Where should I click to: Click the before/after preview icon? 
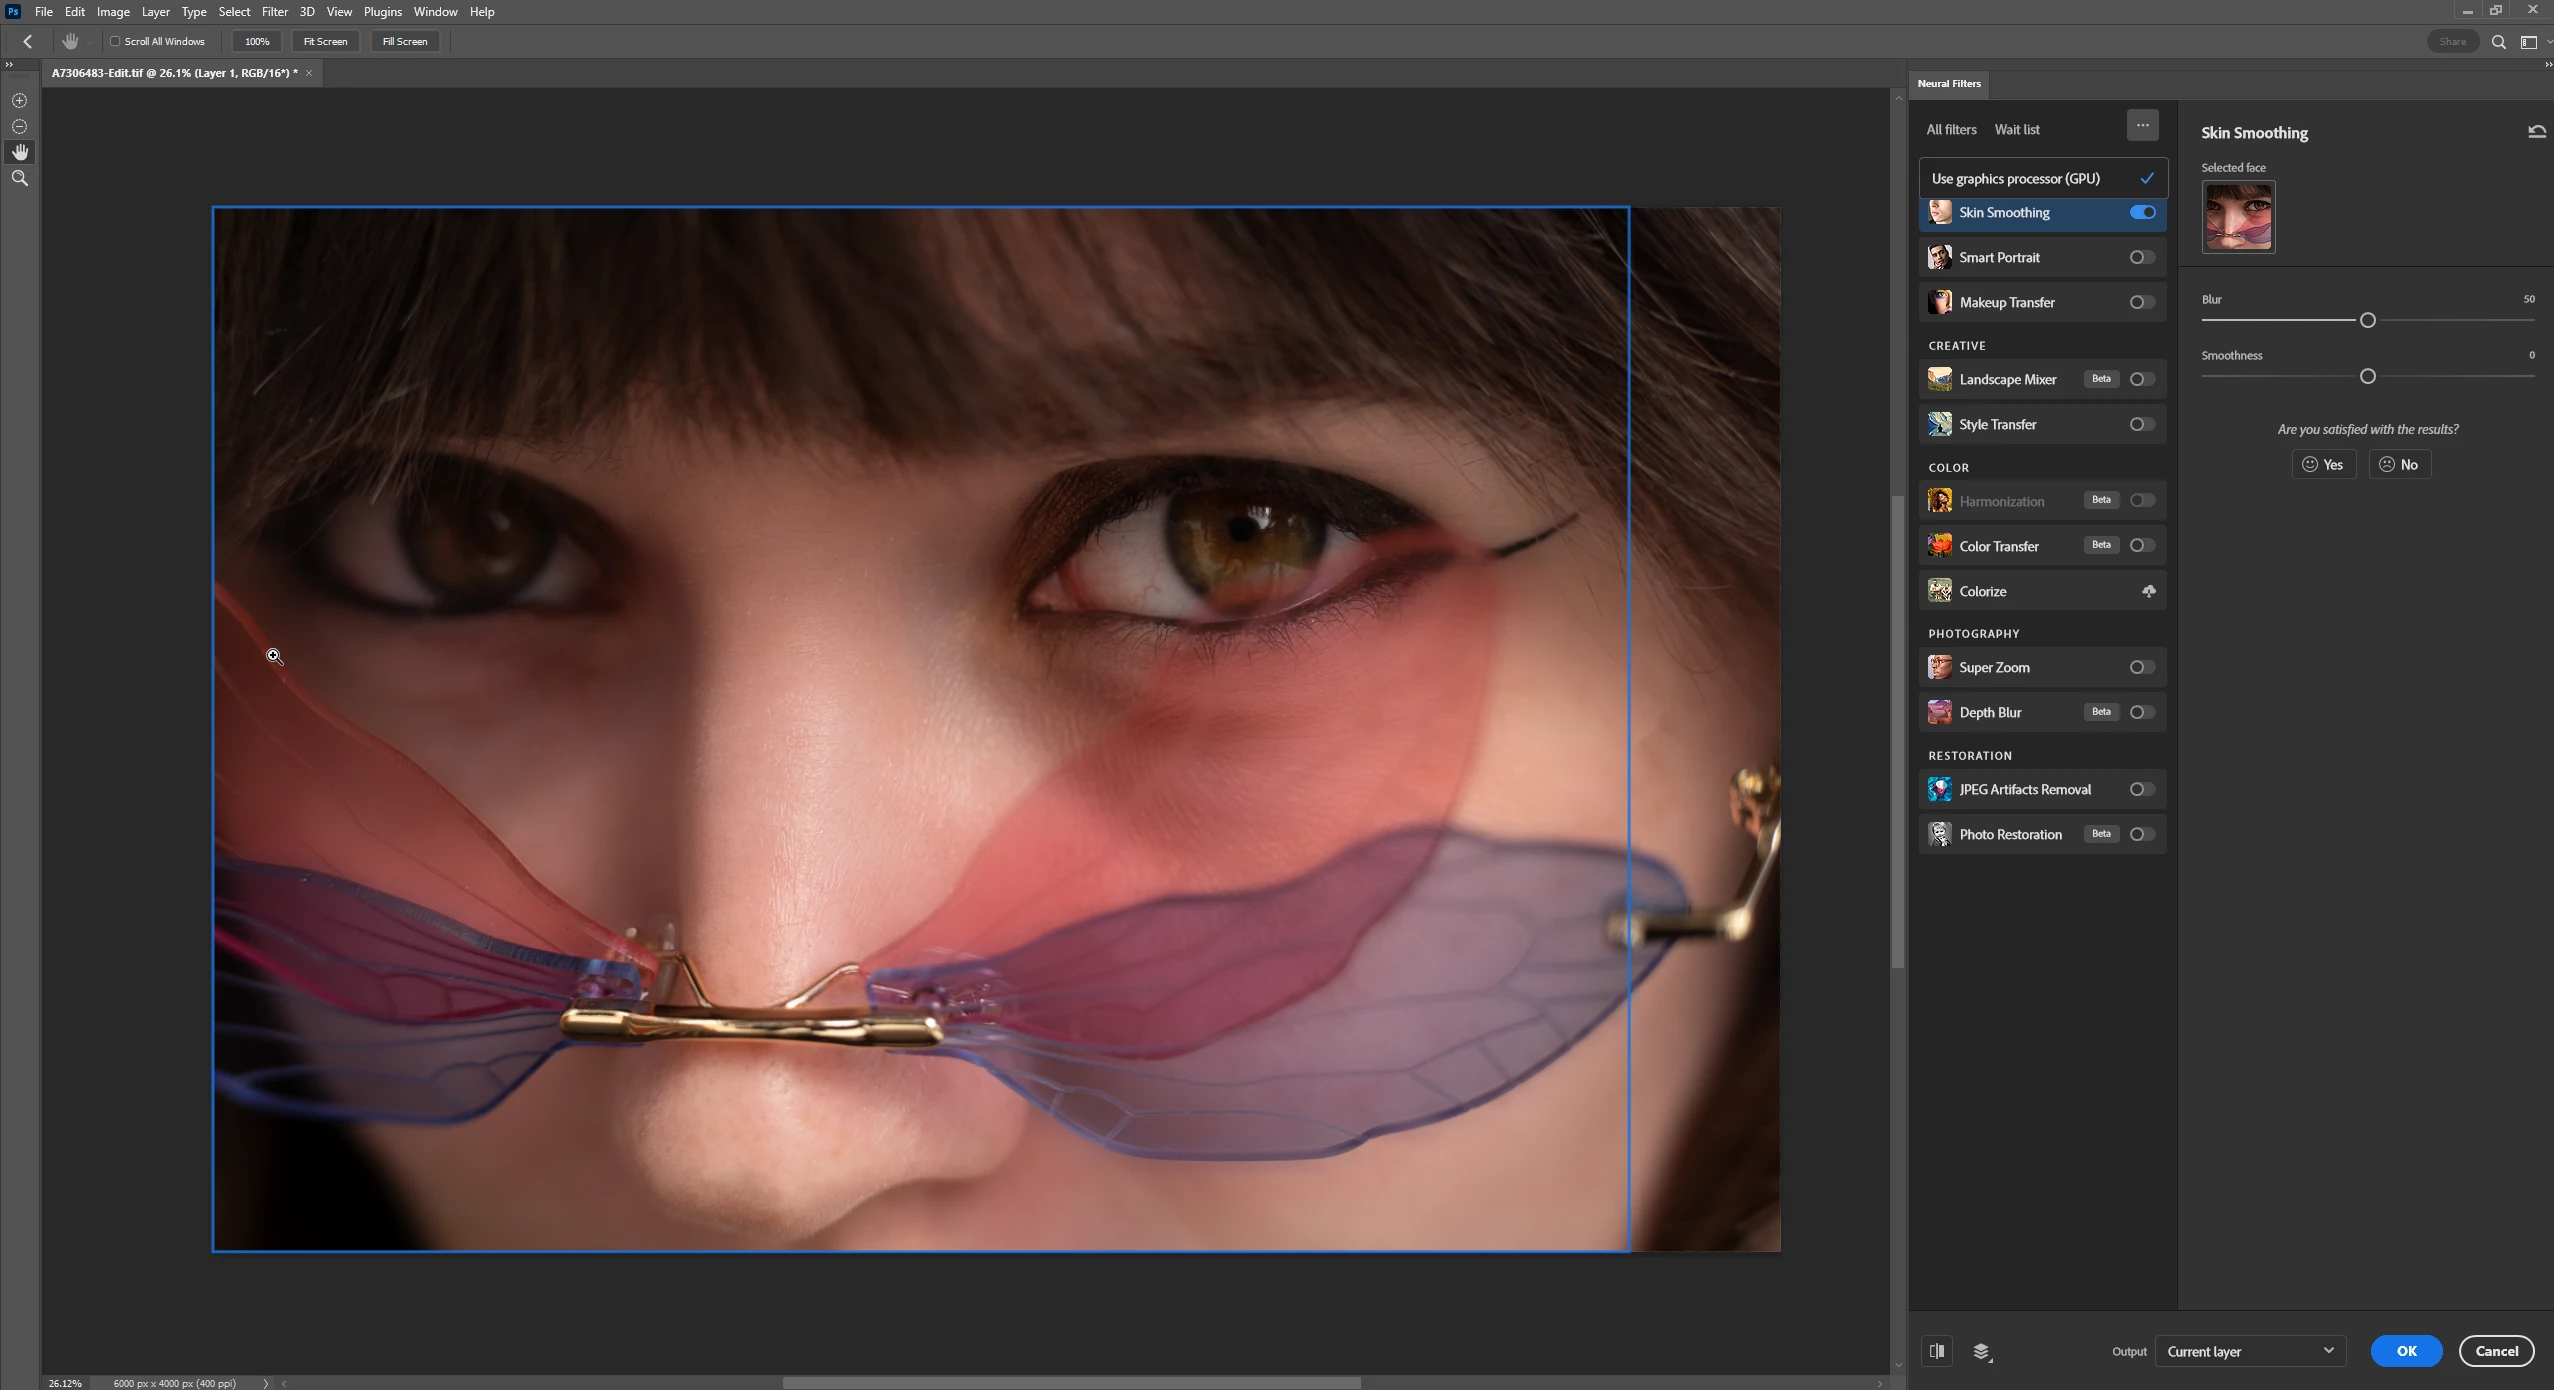(1937, 1351)
